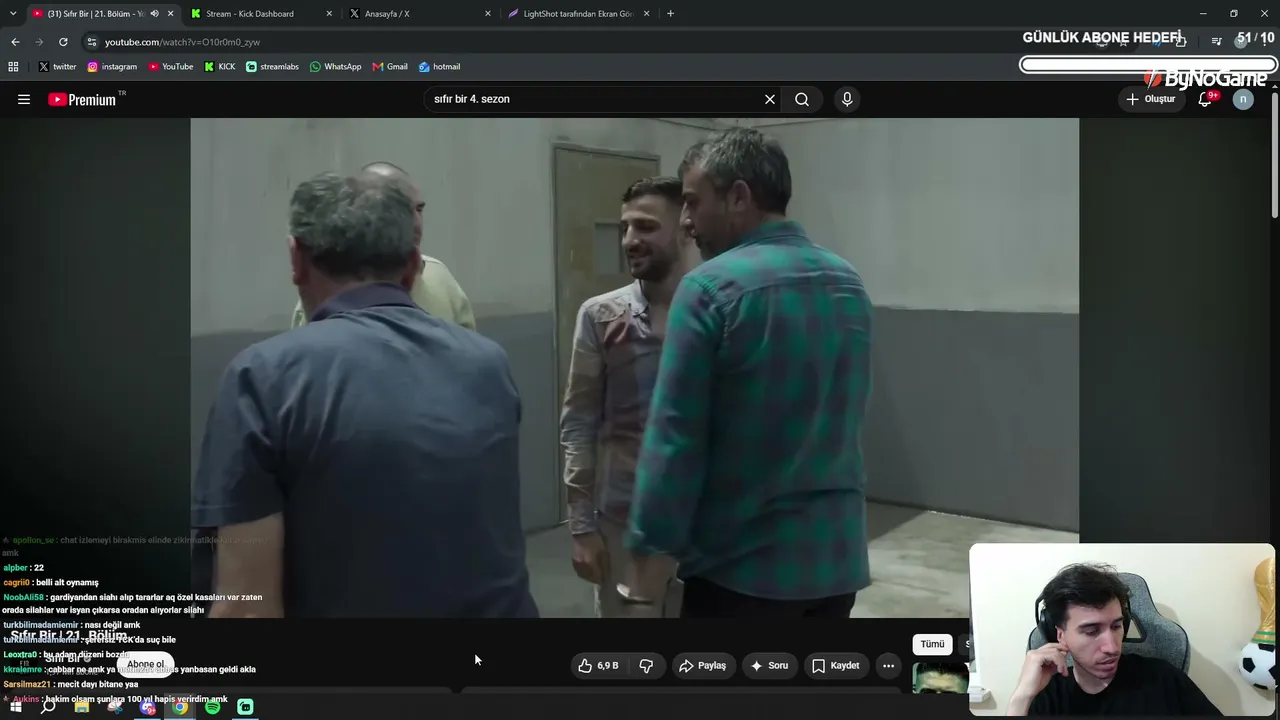Close the Sıfır Bir YouTube tab
Viewport: 1280px width, 720px height.
pyautogui.click(x=171, y=14)
